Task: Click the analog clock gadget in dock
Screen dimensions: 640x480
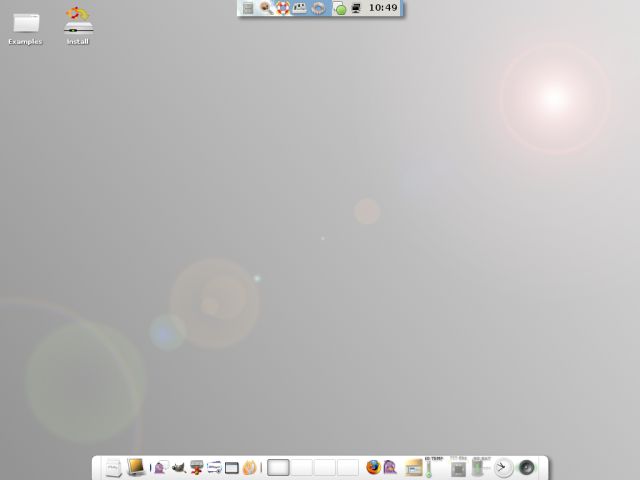Action: point(504,468)
